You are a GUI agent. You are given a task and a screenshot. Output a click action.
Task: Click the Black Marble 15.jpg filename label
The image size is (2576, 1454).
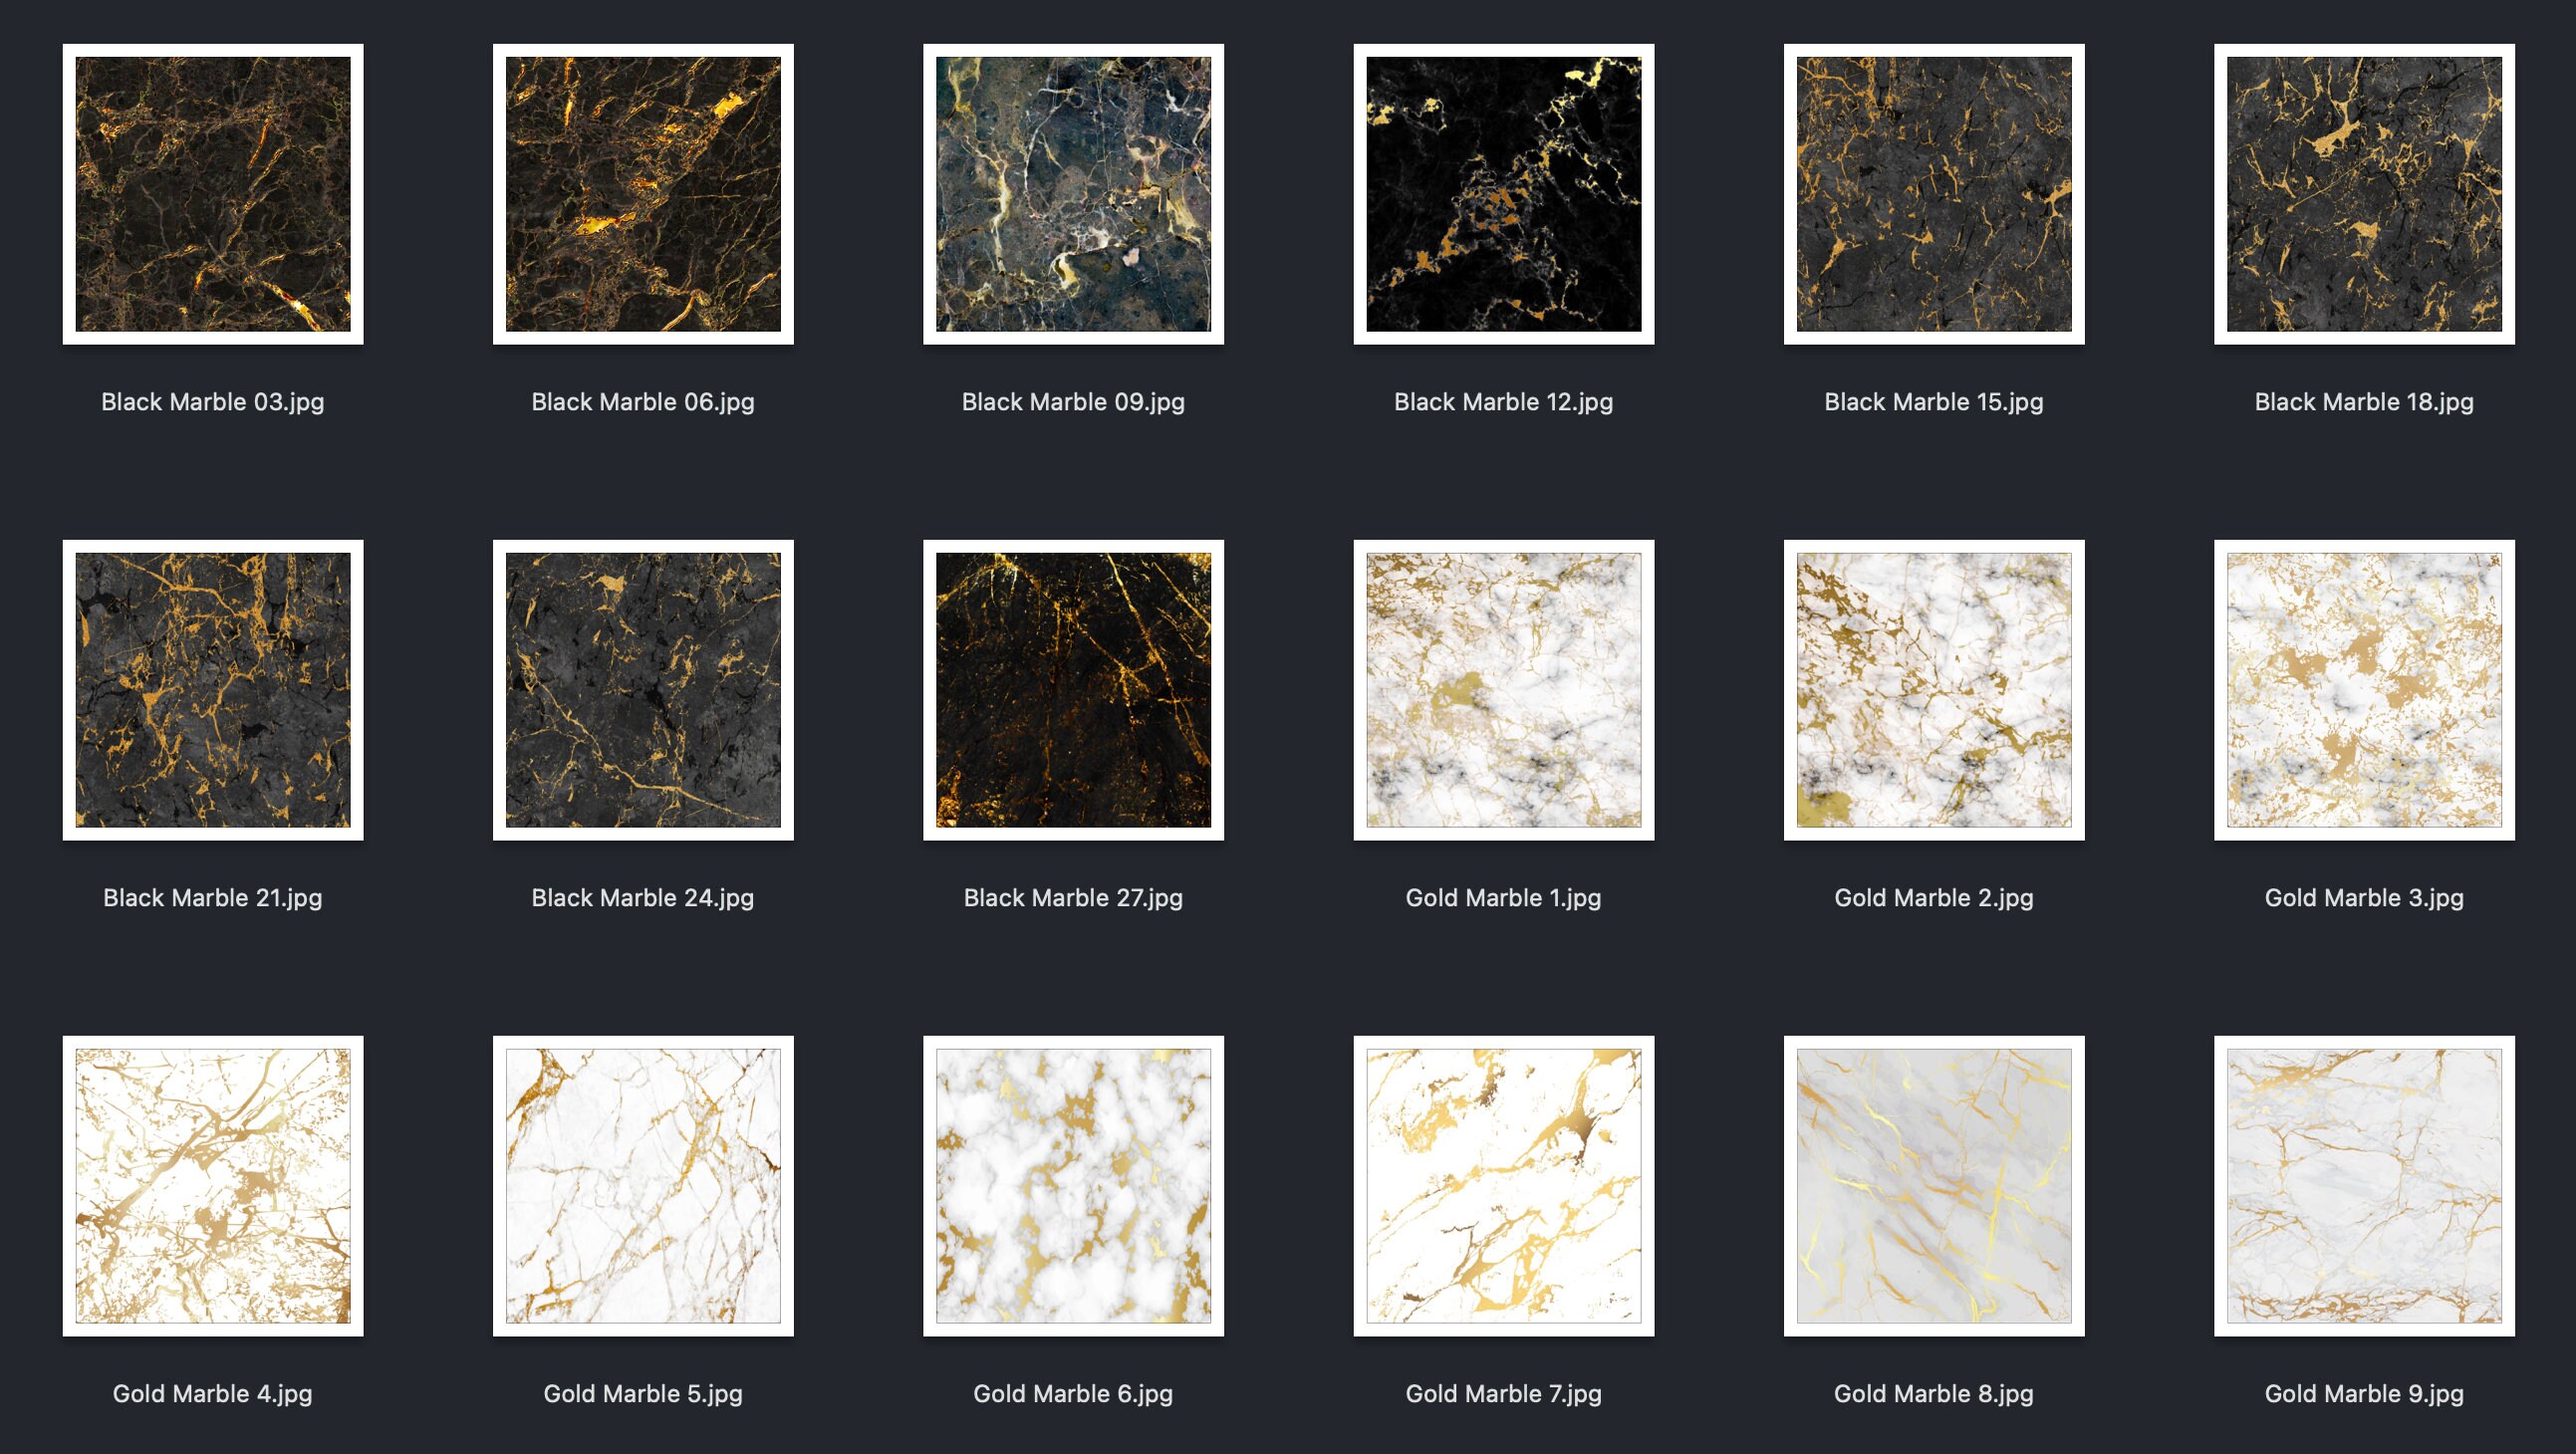click(1933, 403)
